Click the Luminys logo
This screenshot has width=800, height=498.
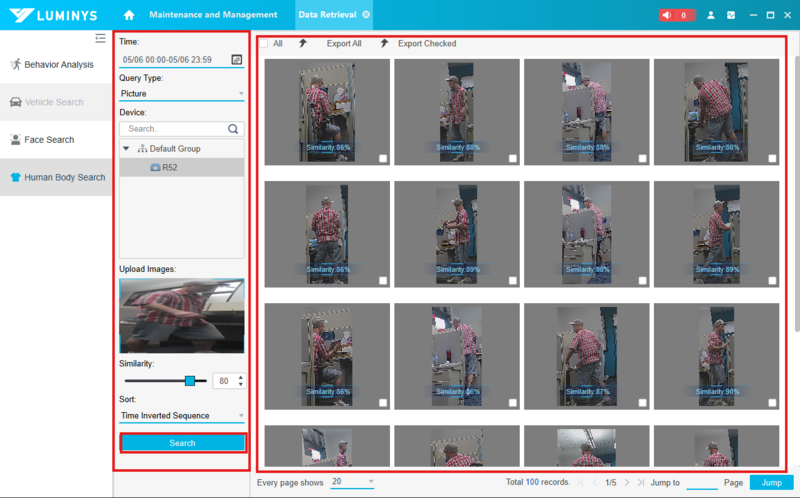pos(53,15)
